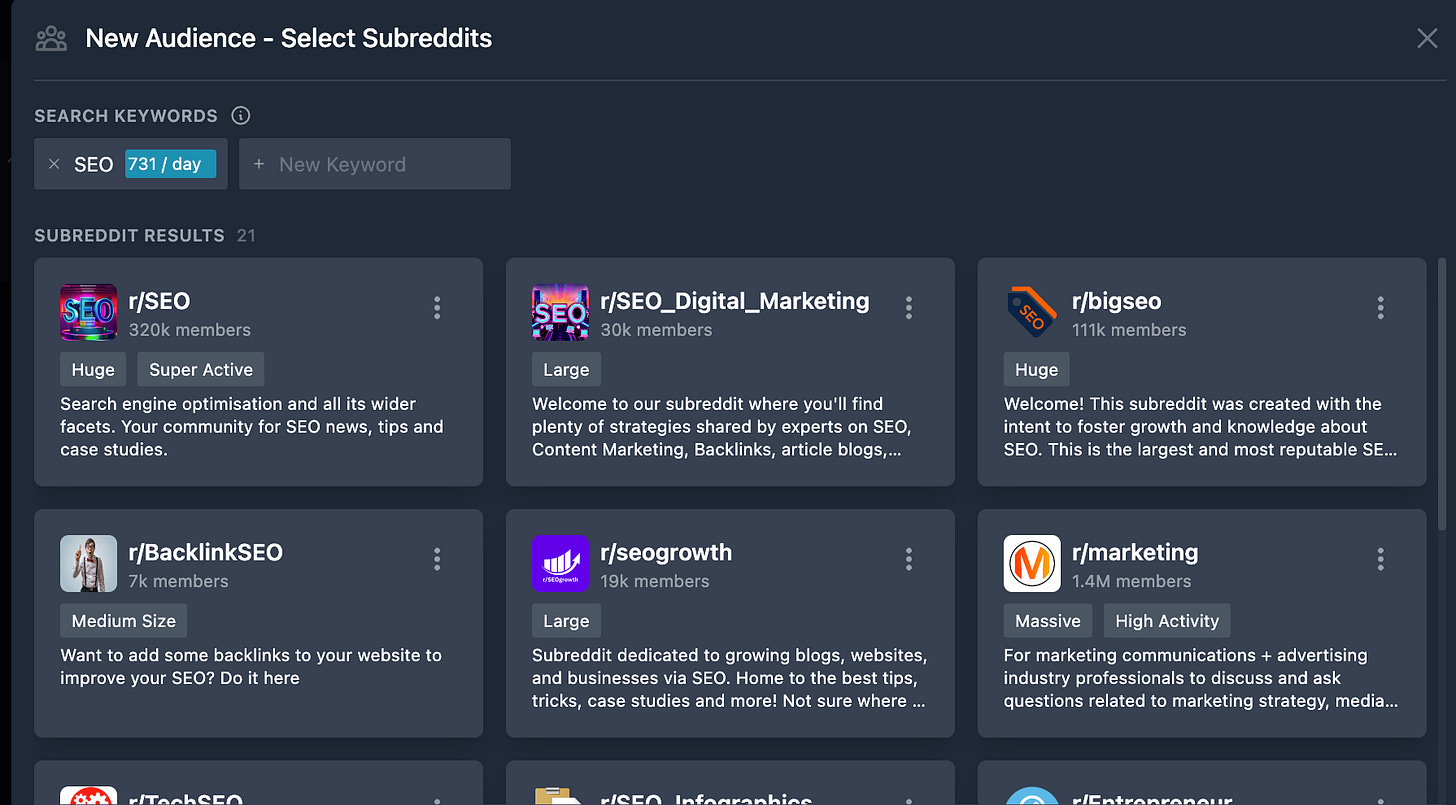Click the 731 / day badge

point(171,164)
